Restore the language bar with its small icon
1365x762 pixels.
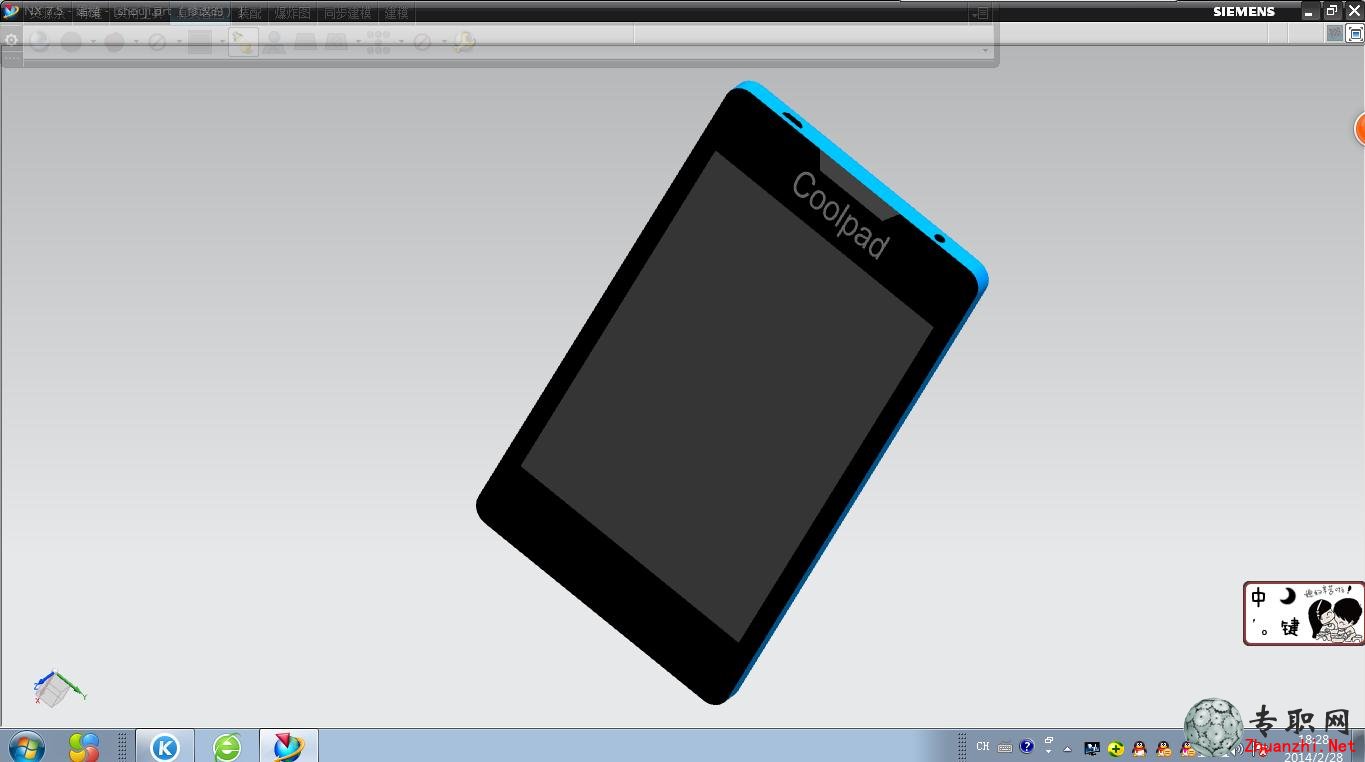pyautogui.click(x=1049, y=741)
